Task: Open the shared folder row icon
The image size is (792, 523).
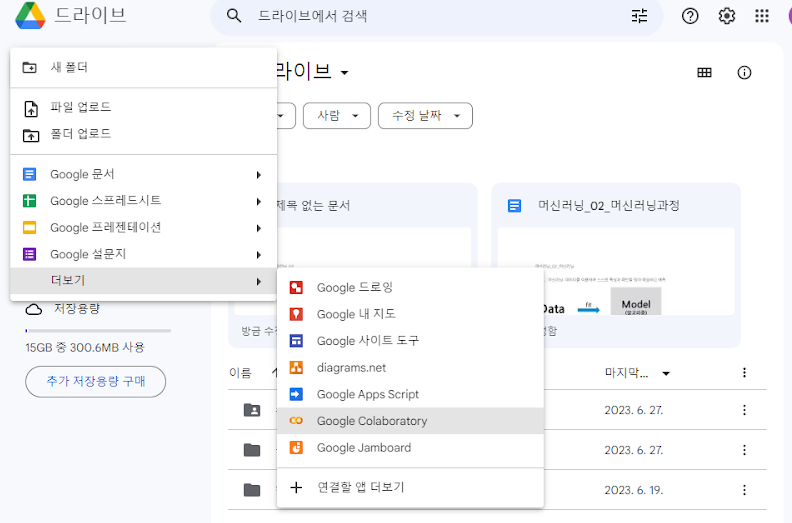Action: point(252,410)
